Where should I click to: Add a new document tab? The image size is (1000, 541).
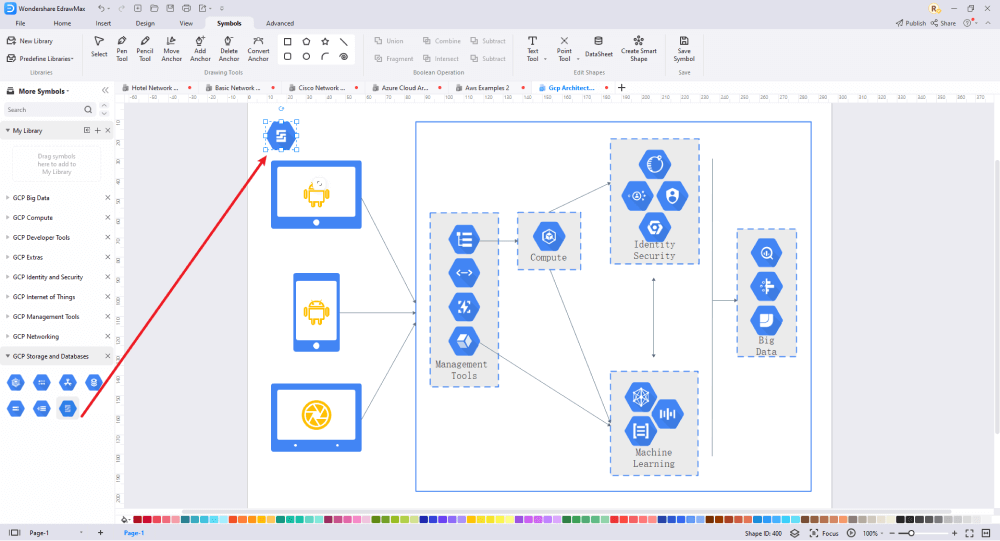[621, 87]
